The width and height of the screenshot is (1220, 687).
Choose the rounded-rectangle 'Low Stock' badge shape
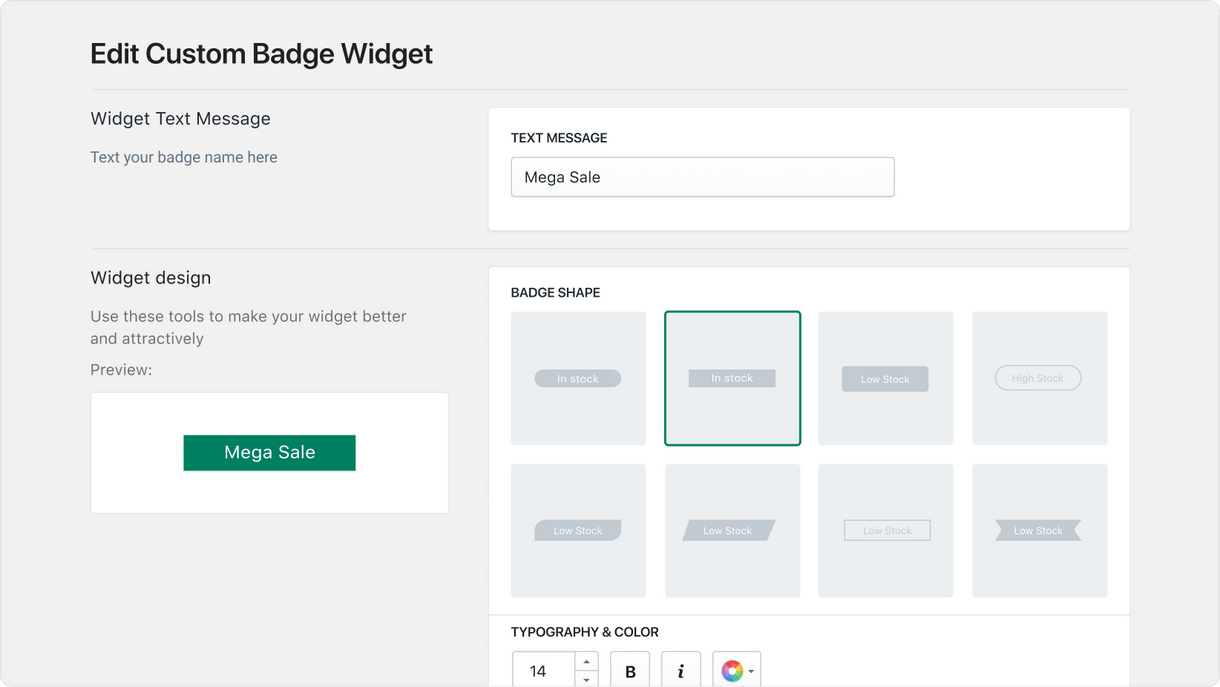(885, 378)
